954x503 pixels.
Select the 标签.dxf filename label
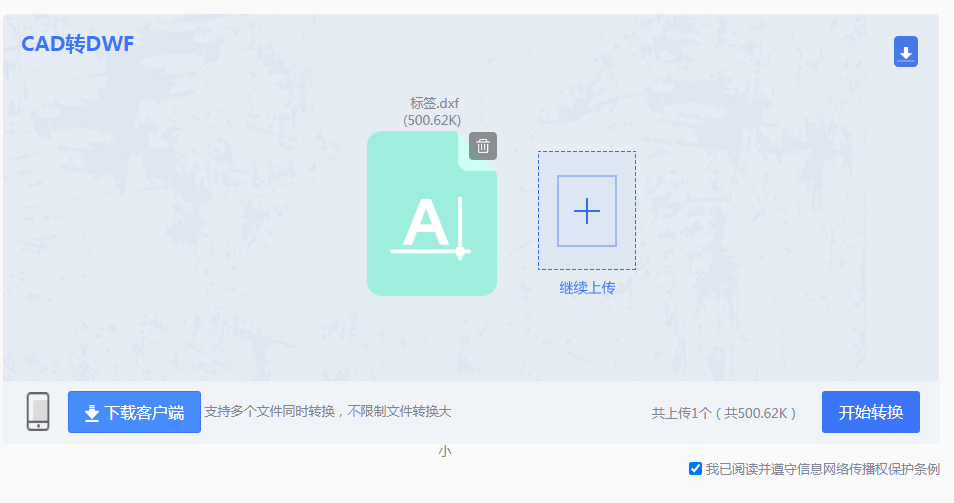pos(434,102)
